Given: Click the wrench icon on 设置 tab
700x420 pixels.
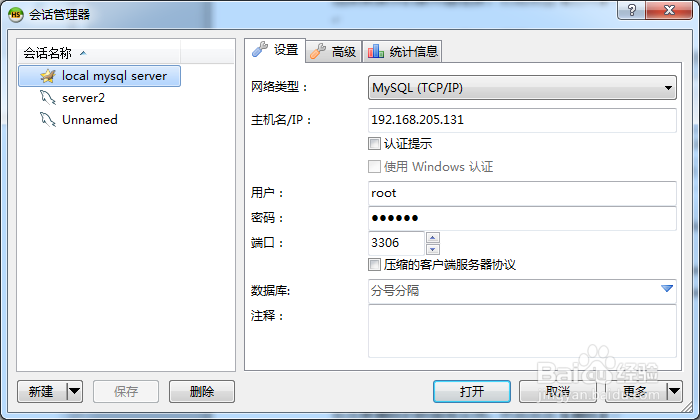Looking at the screenshot, I should (260, 50).
